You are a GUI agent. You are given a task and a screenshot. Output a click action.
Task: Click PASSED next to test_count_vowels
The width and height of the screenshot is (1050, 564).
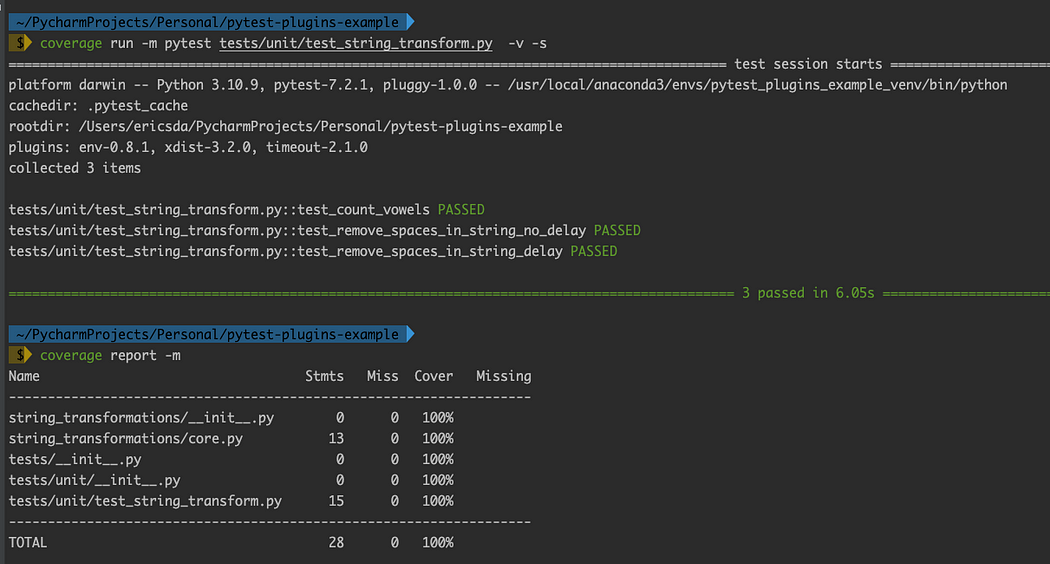pyautogui.click(x=461, y=210)
